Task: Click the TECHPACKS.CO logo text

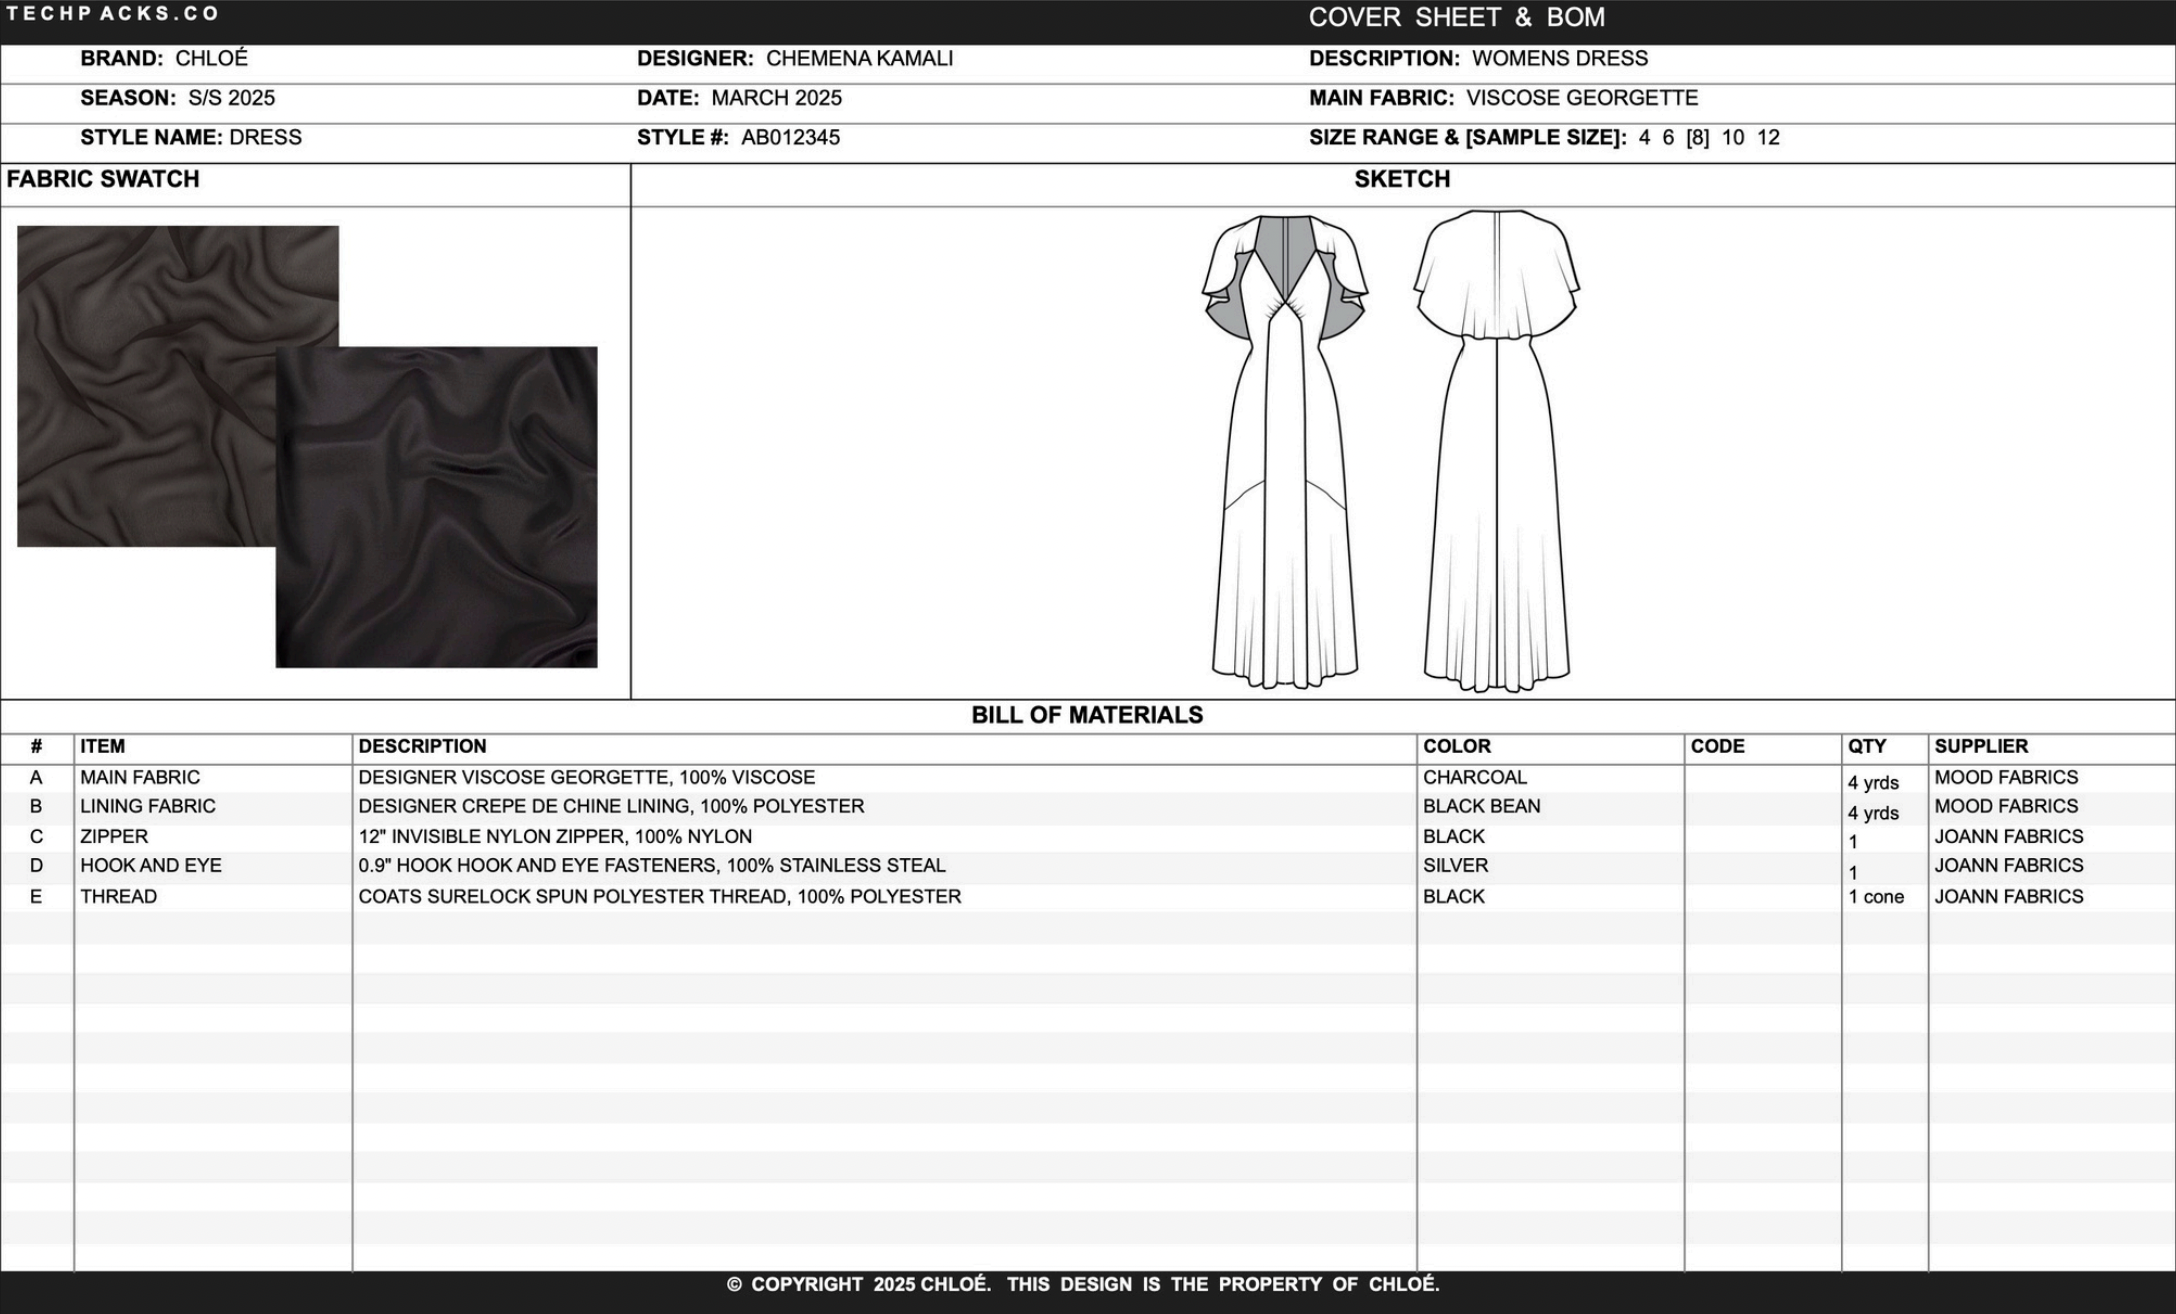Action: pos(112,14)
